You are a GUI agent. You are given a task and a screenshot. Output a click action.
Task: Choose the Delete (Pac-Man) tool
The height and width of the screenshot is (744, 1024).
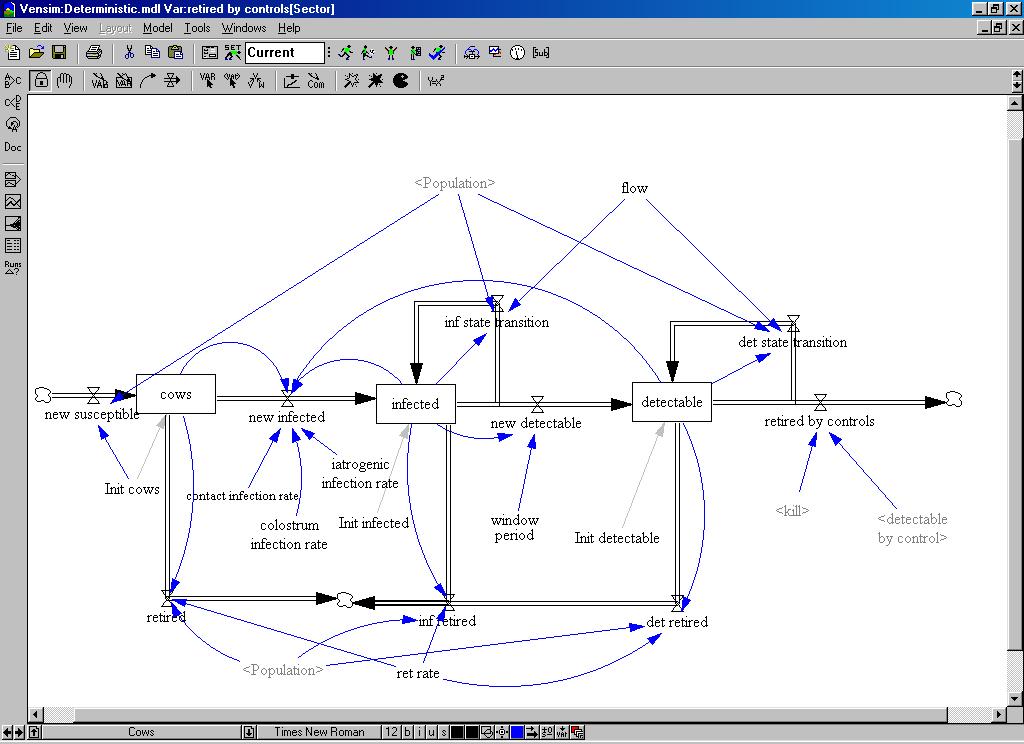(401, 81)
